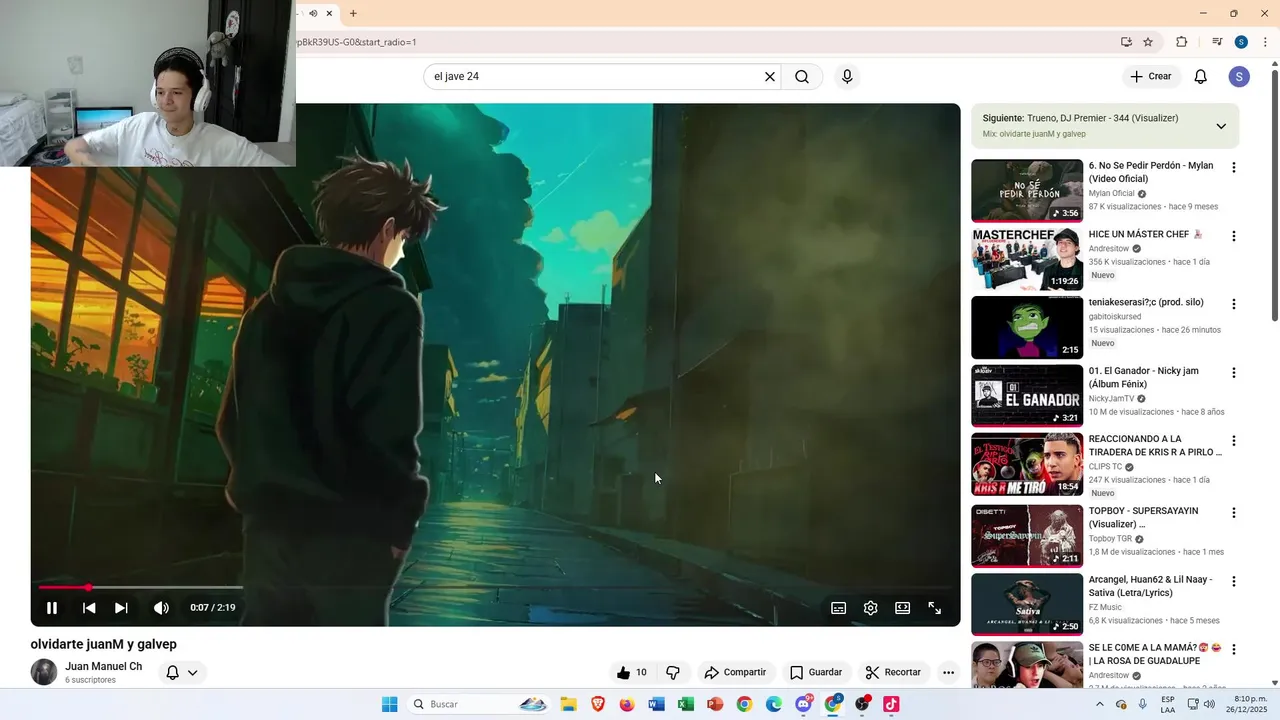Open options for 'El Ganador - Nicky jam' video
Screen dimensions: 1280x720
pyautogui.click(x=1234, y=373)
